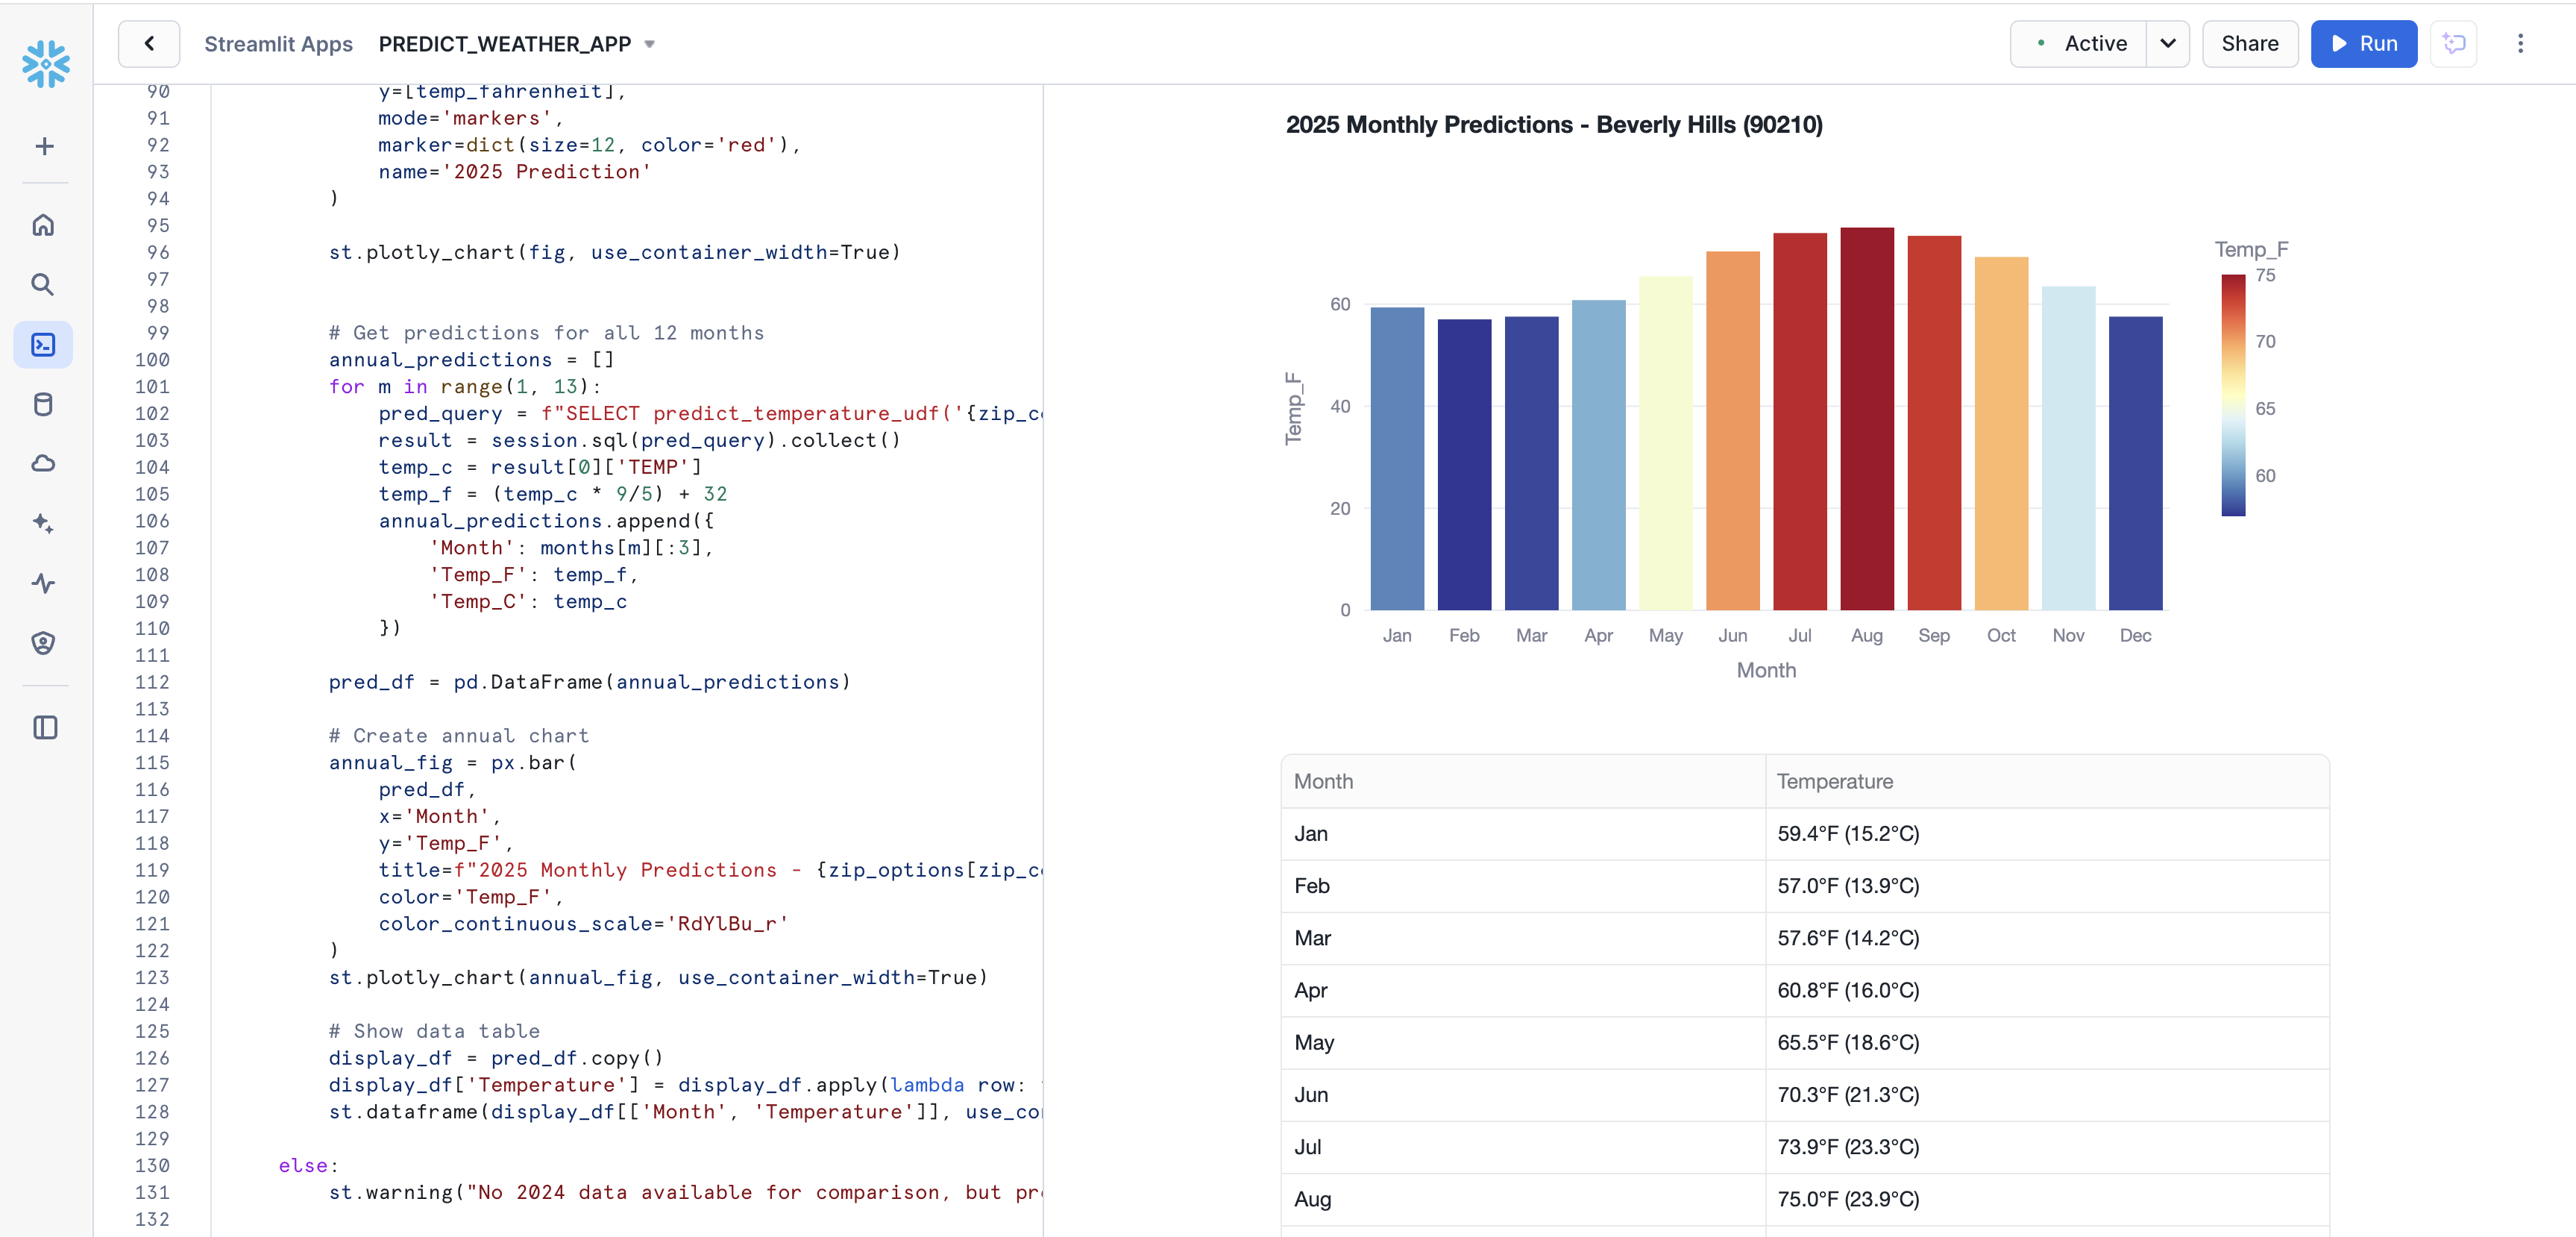
Task: Click the Run button
Action: coord(2363,44)
